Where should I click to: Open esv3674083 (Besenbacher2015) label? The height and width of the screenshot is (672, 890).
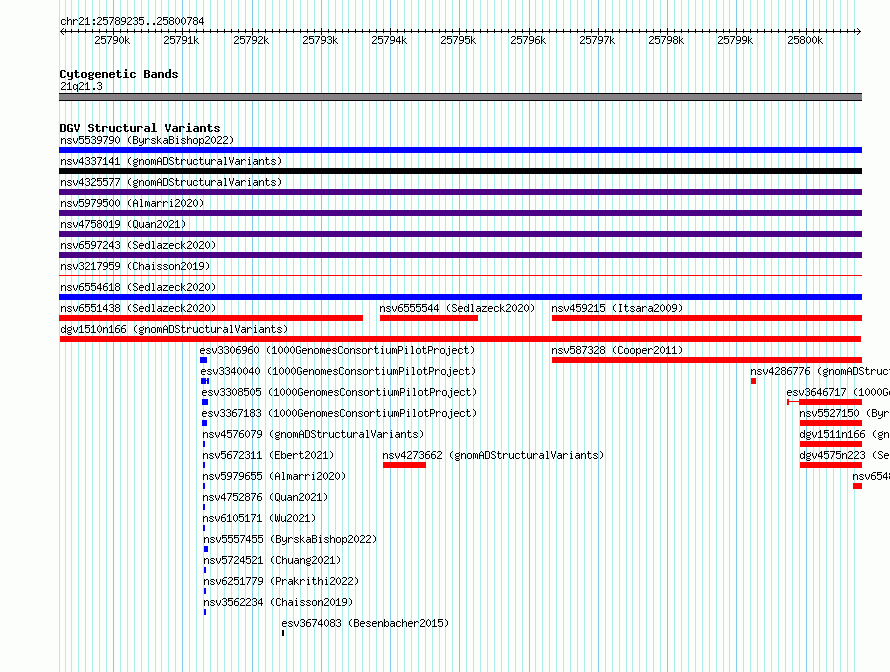365,623
